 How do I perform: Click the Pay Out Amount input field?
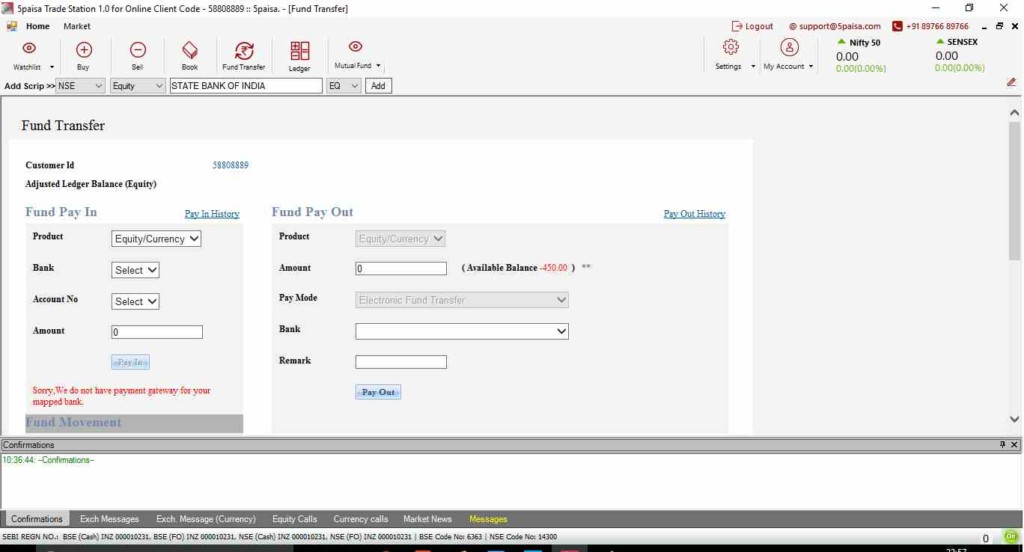click(x=401, y=269)
